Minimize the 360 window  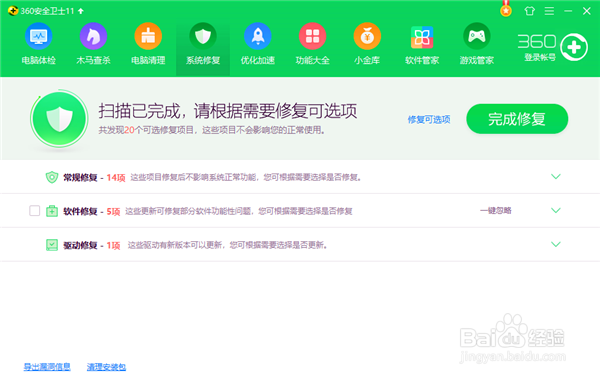(568, 11)
